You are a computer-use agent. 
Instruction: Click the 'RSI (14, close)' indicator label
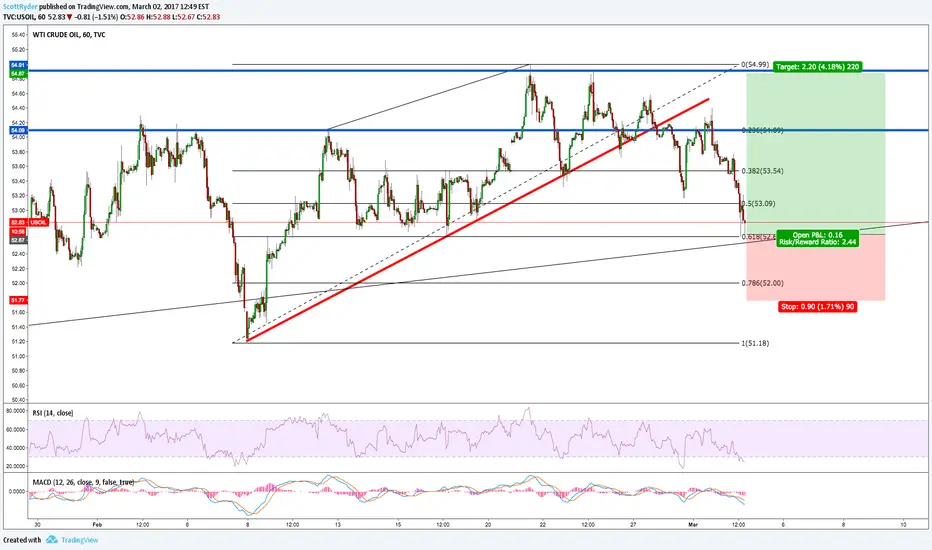tap(53, 413)
